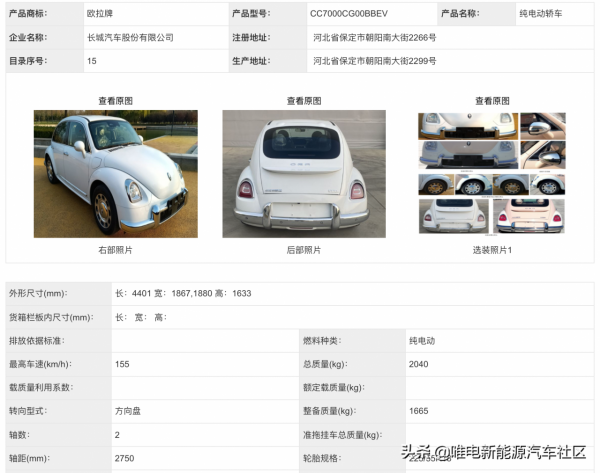Click the 载质量利用系数 label
This screenshot has height=473, width=600.
click(x=41, y=387)
